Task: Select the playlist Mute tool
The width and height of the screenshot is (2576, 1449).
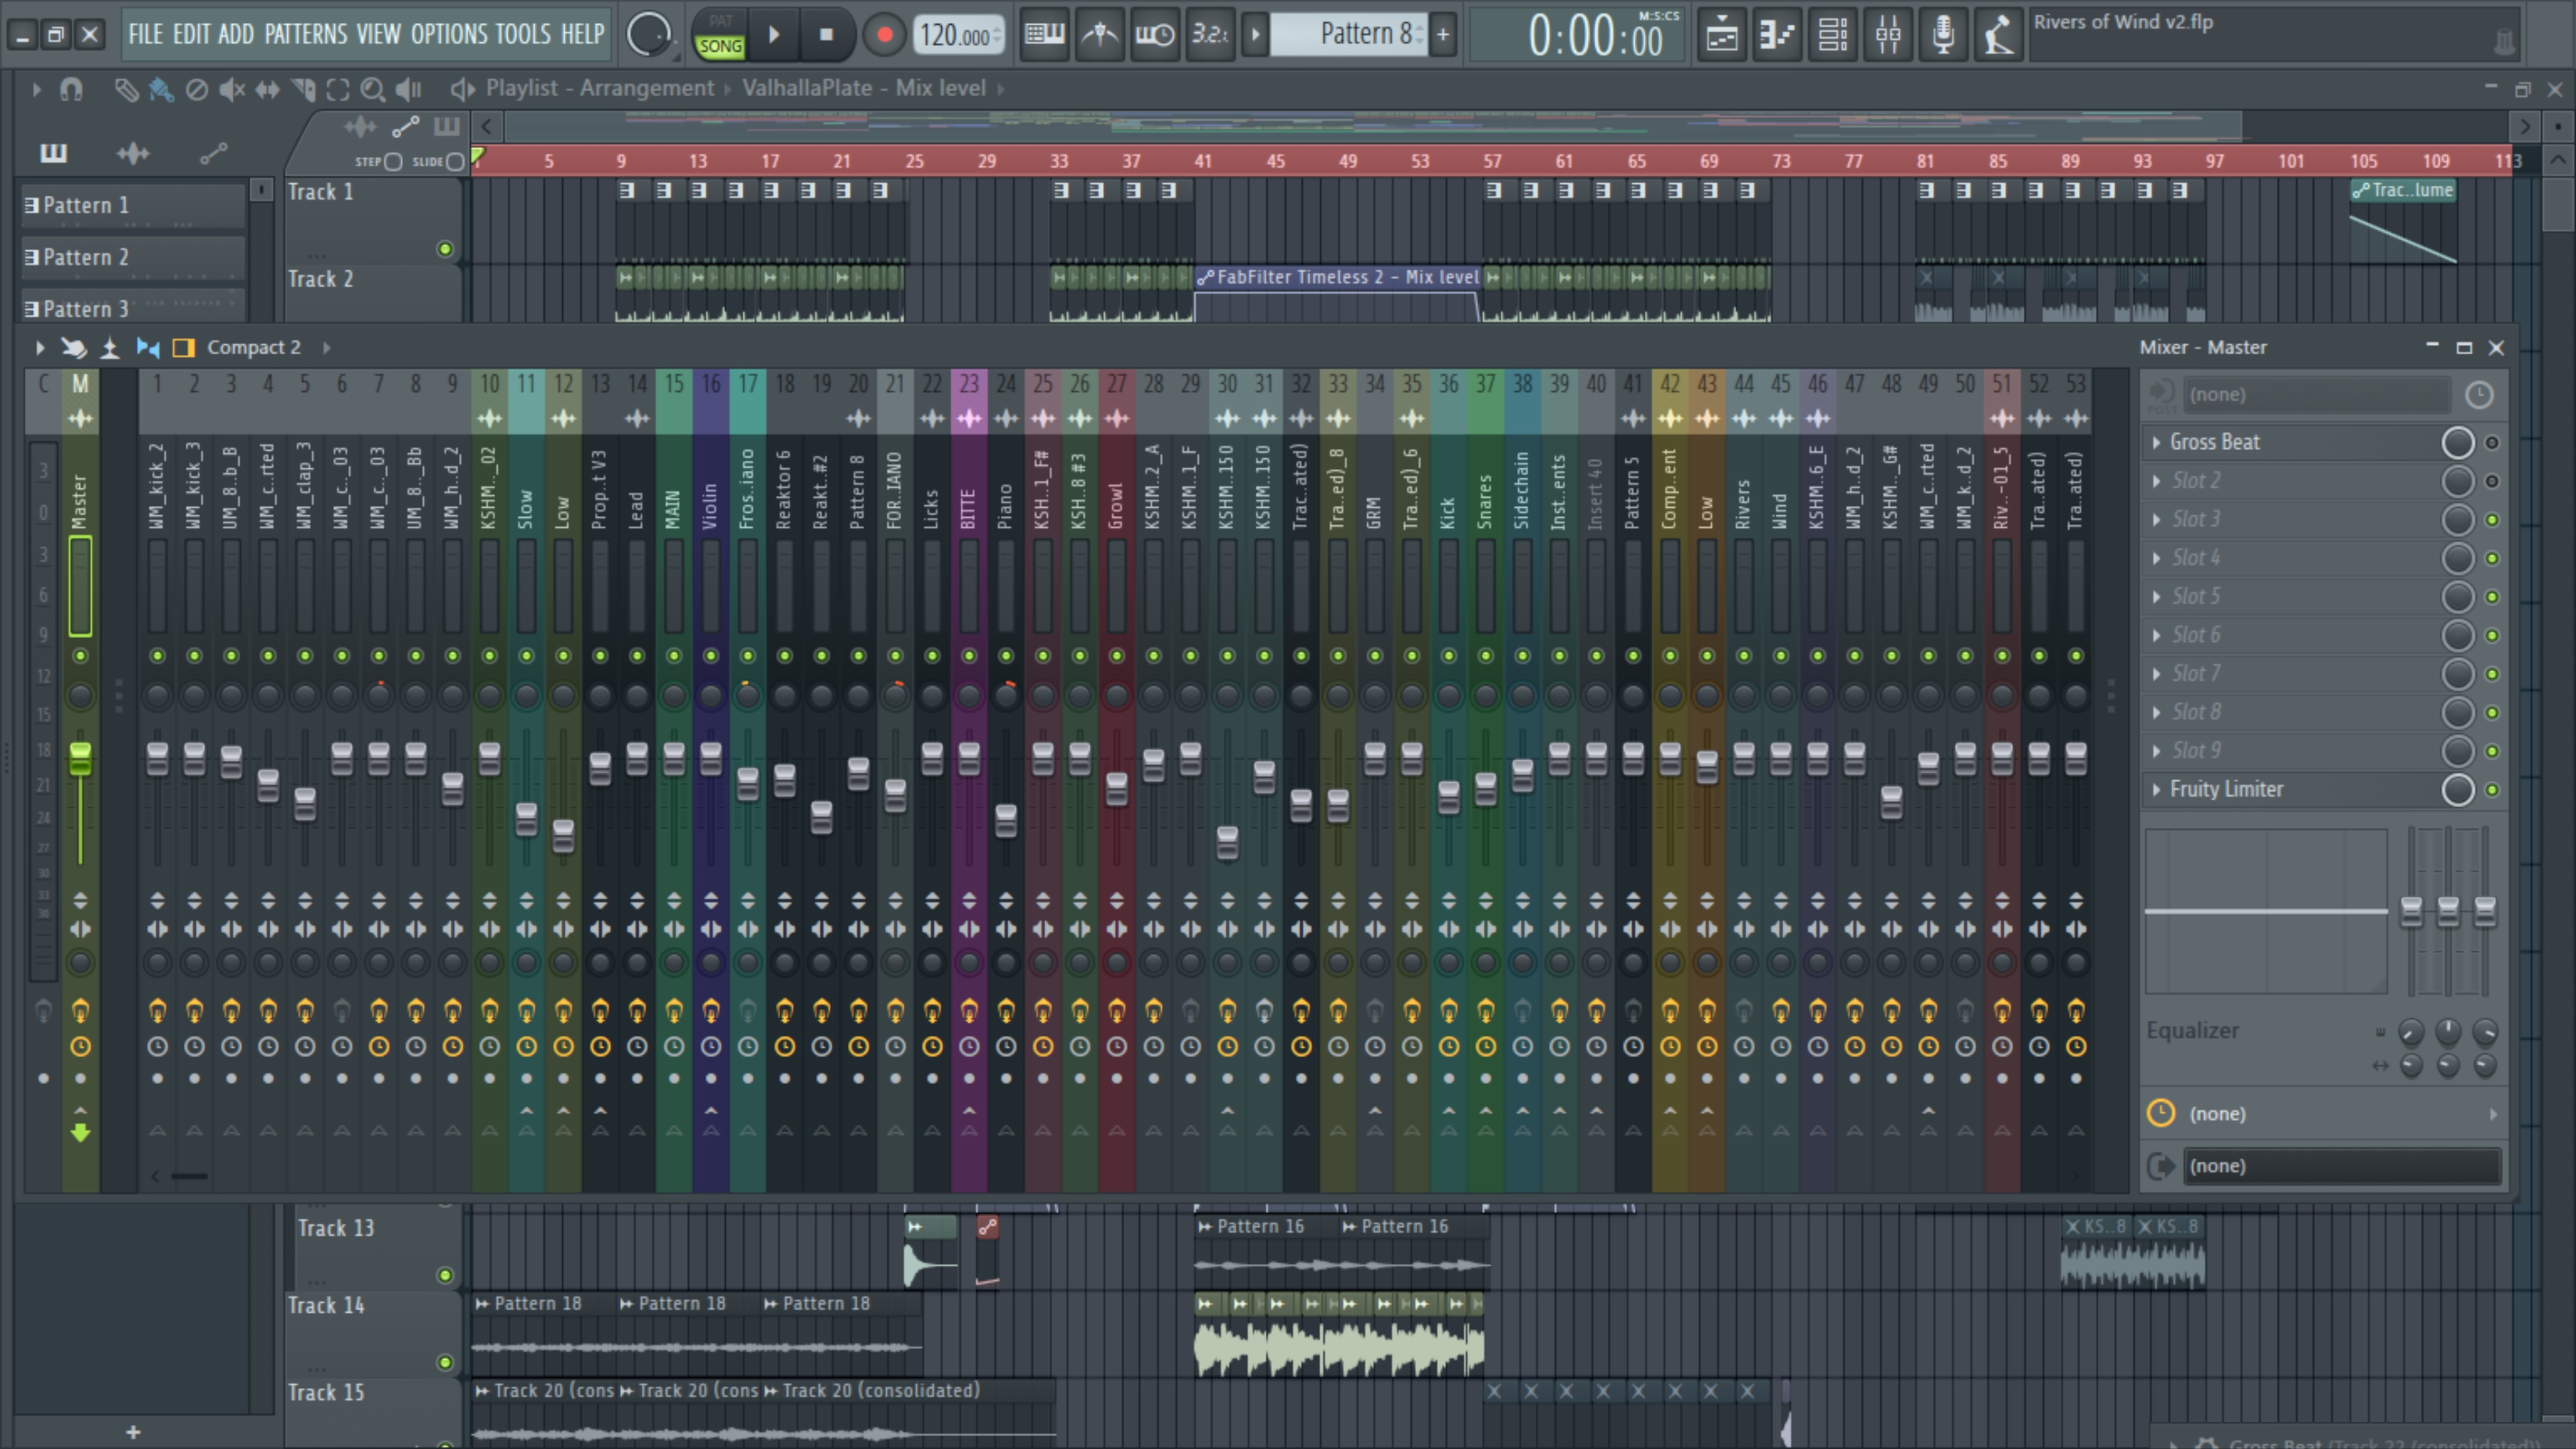Action: point(232,89)
